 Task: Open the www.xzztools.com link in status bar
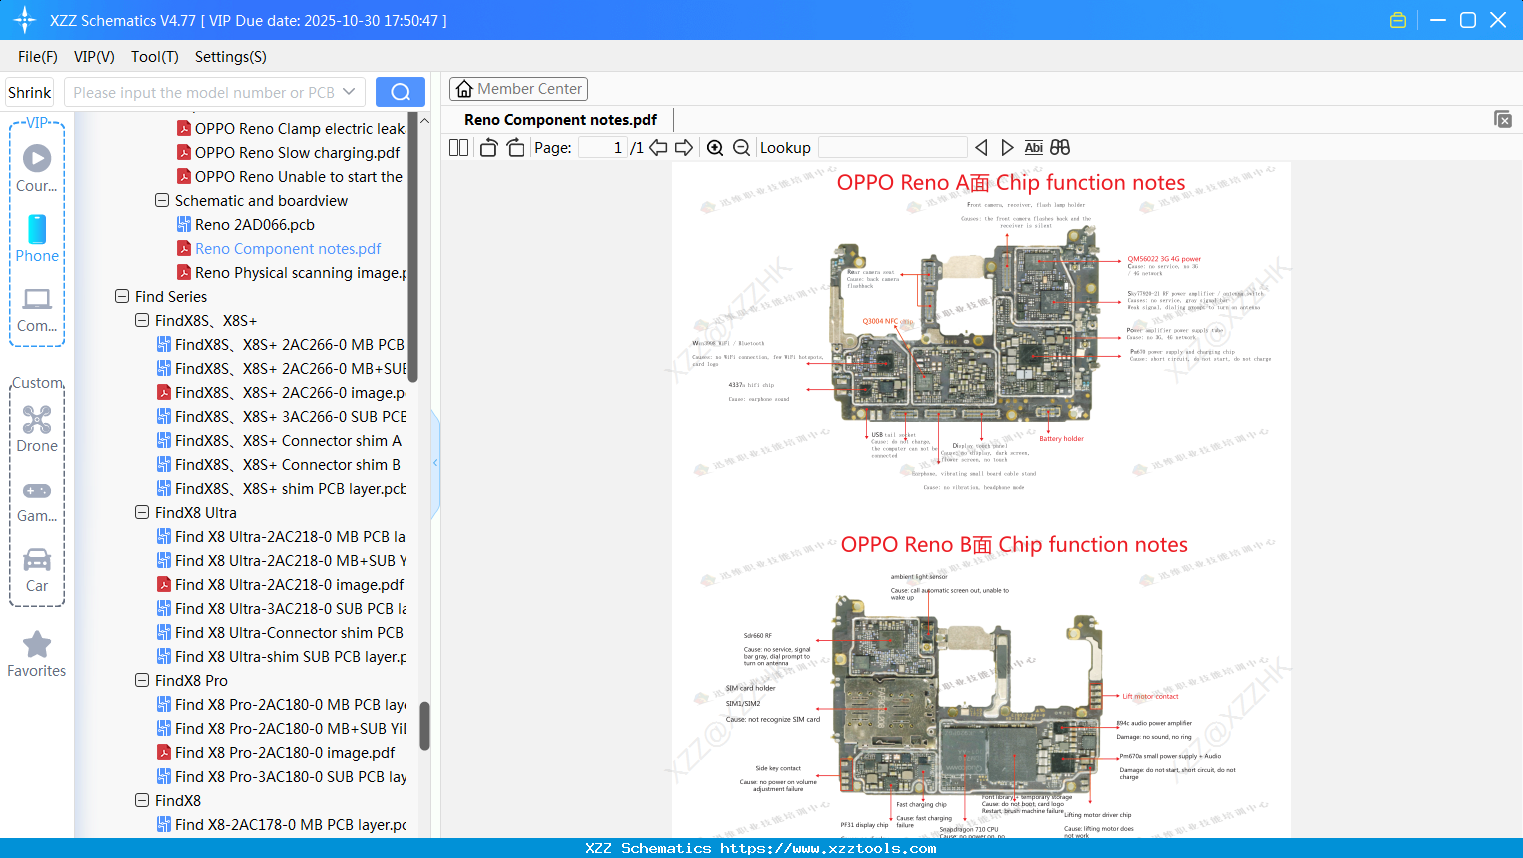pyautogui.click(x=828, y=848)
